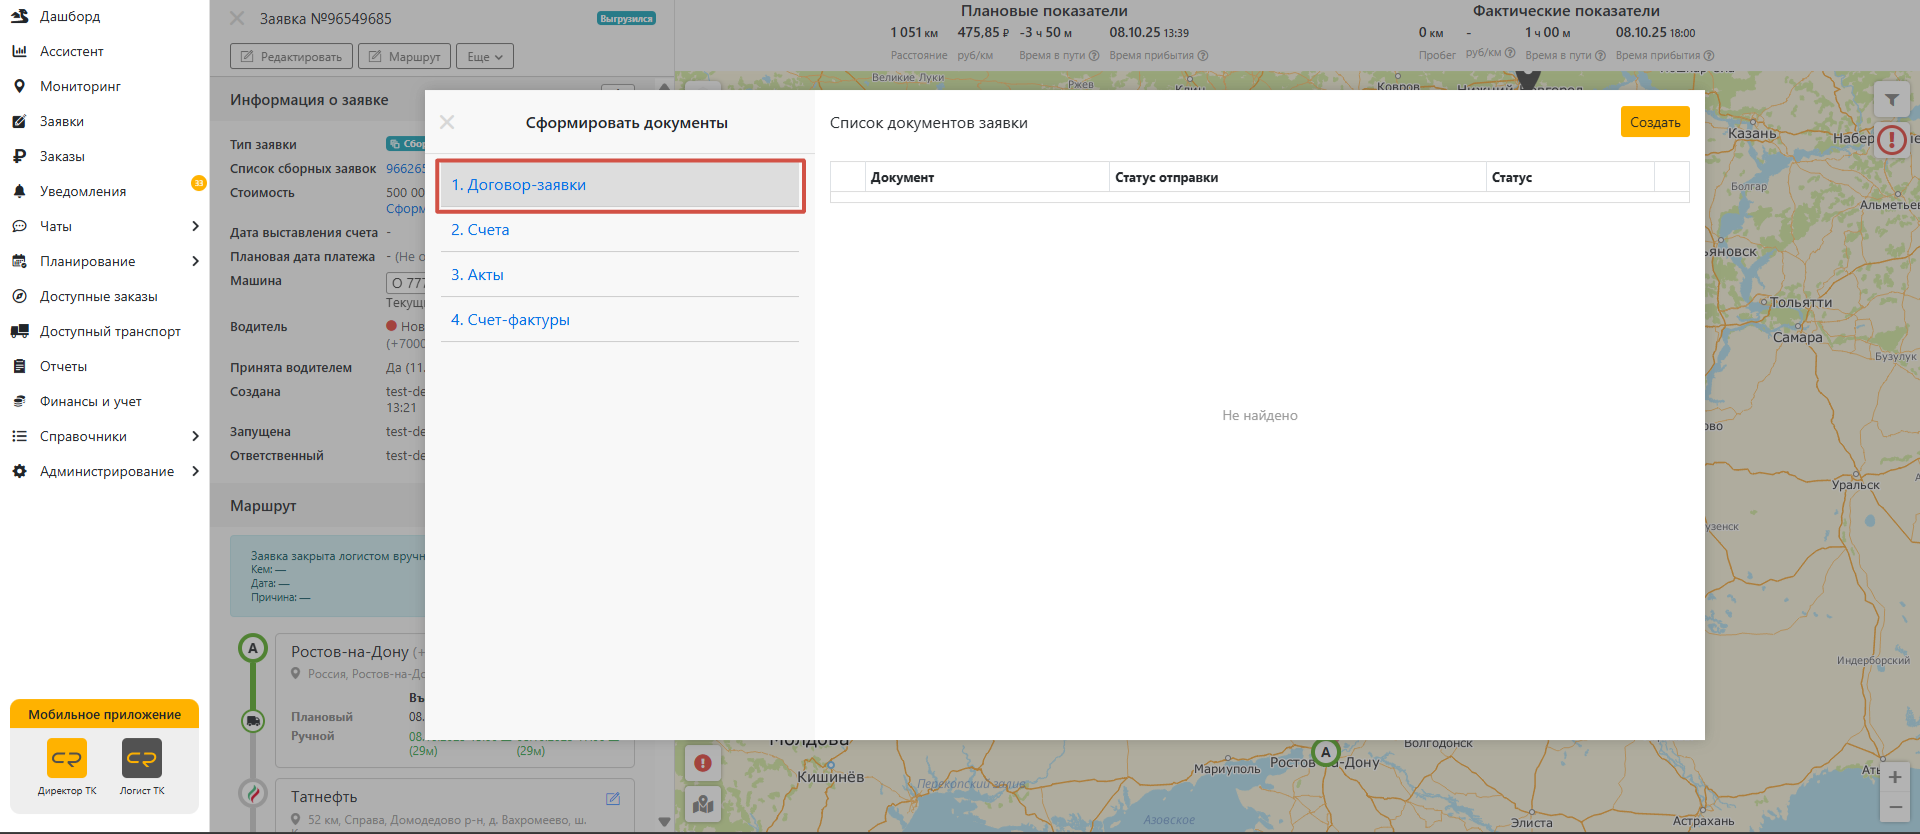Screen dimensions: 1920x834
Task: Expand the Администрирование section
Action: 196,471
